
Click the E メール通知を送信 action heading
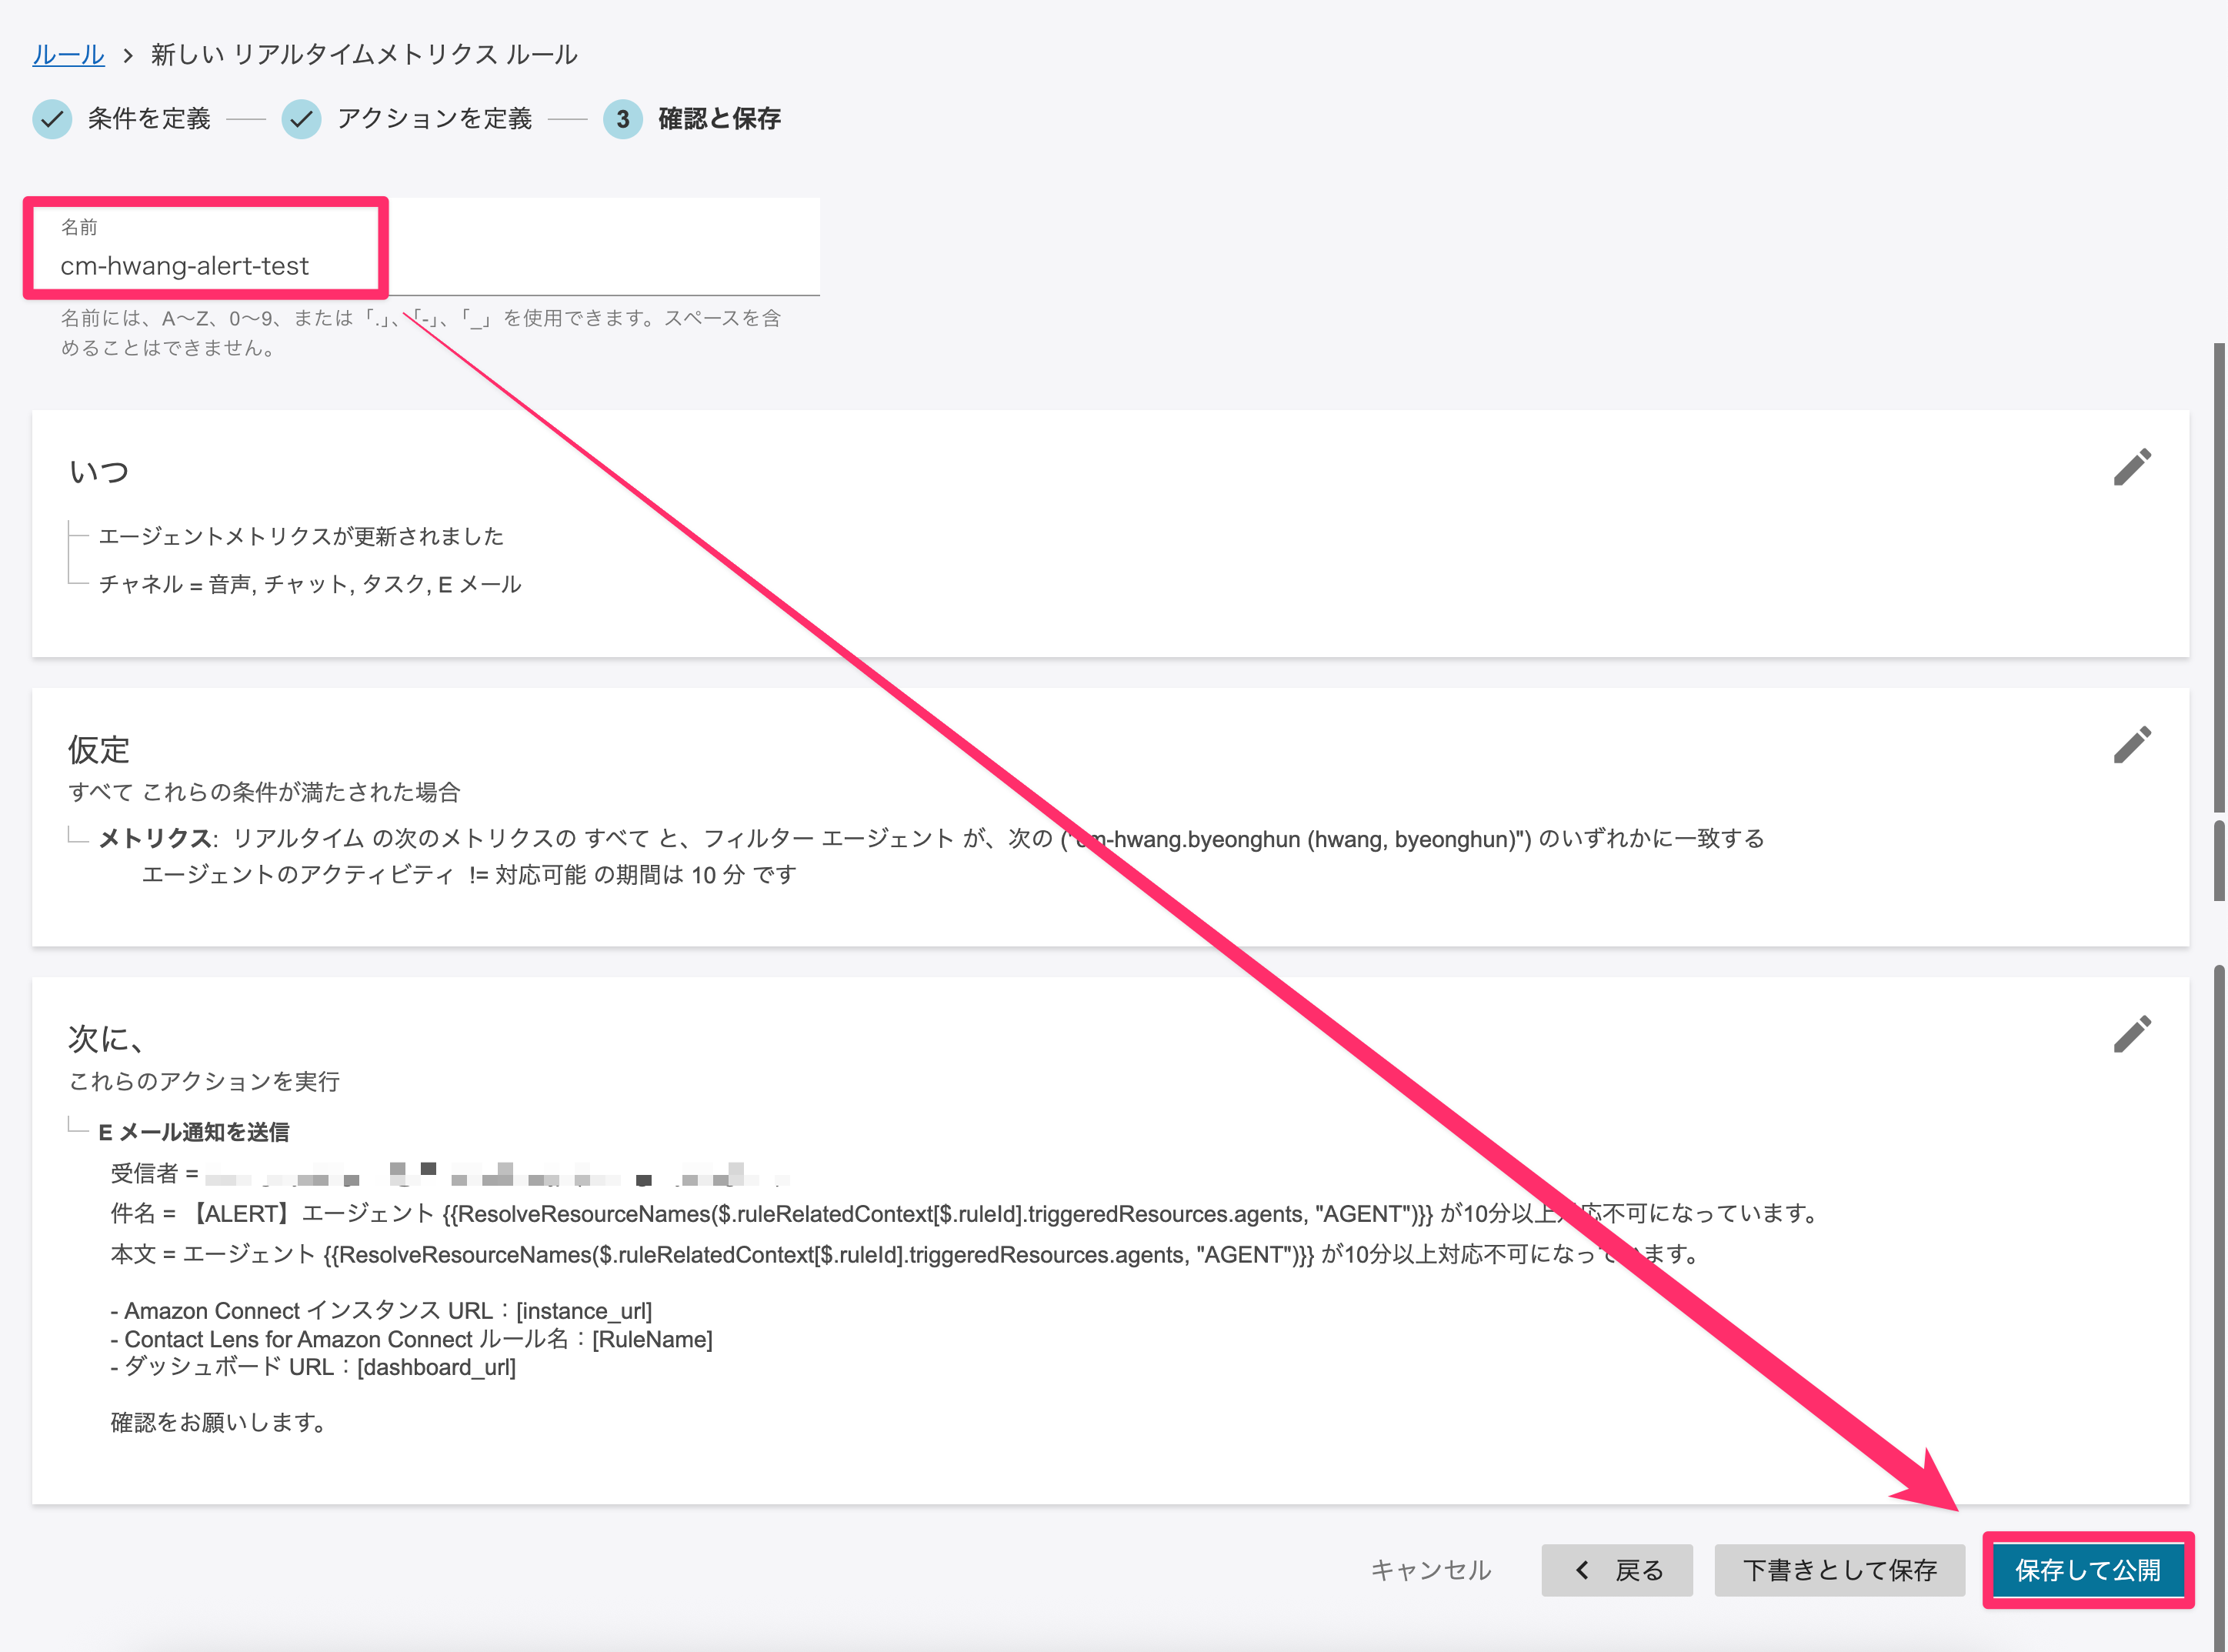point(194,1132)
